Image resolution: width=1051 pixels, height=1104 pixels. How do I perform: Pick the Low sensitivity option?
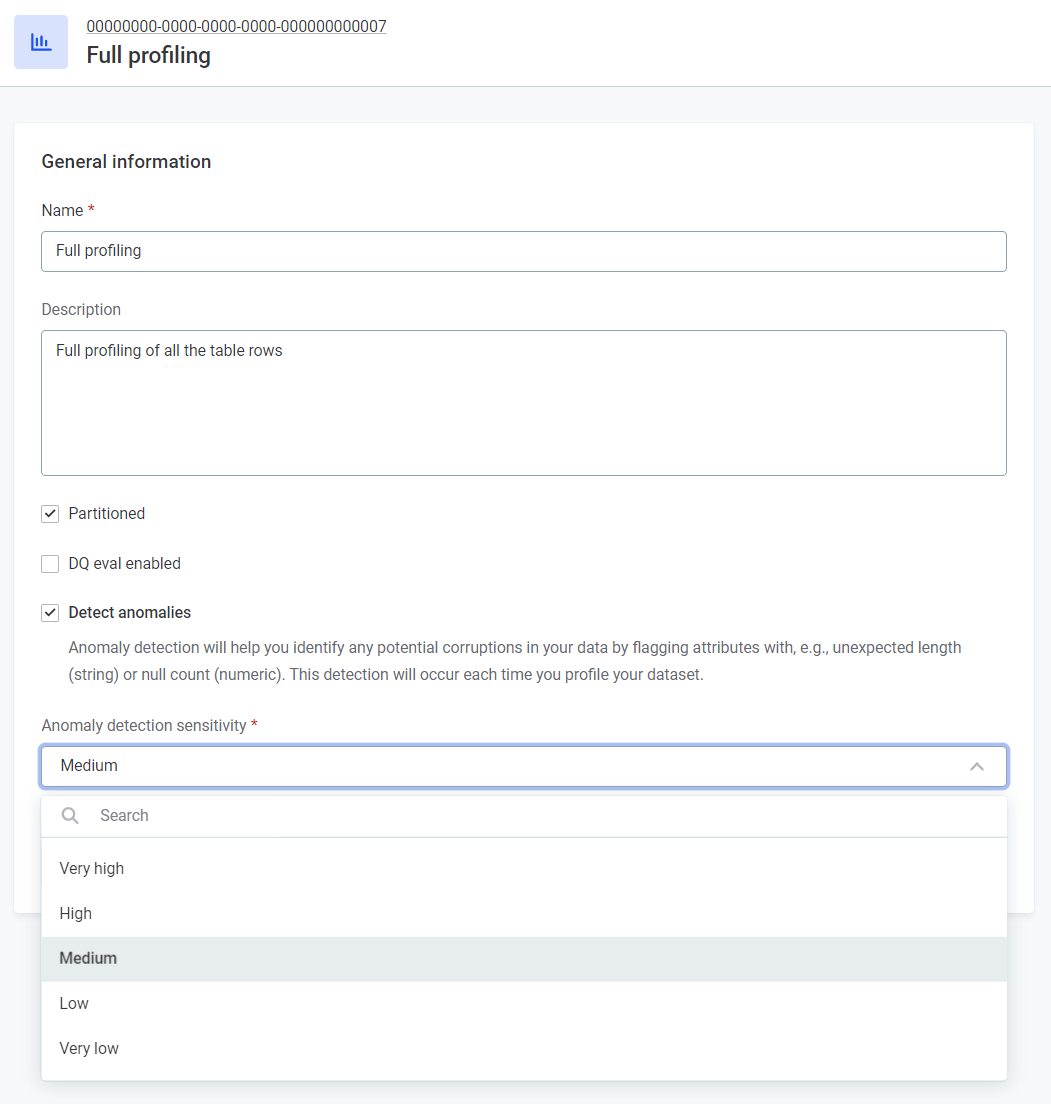74,1003
